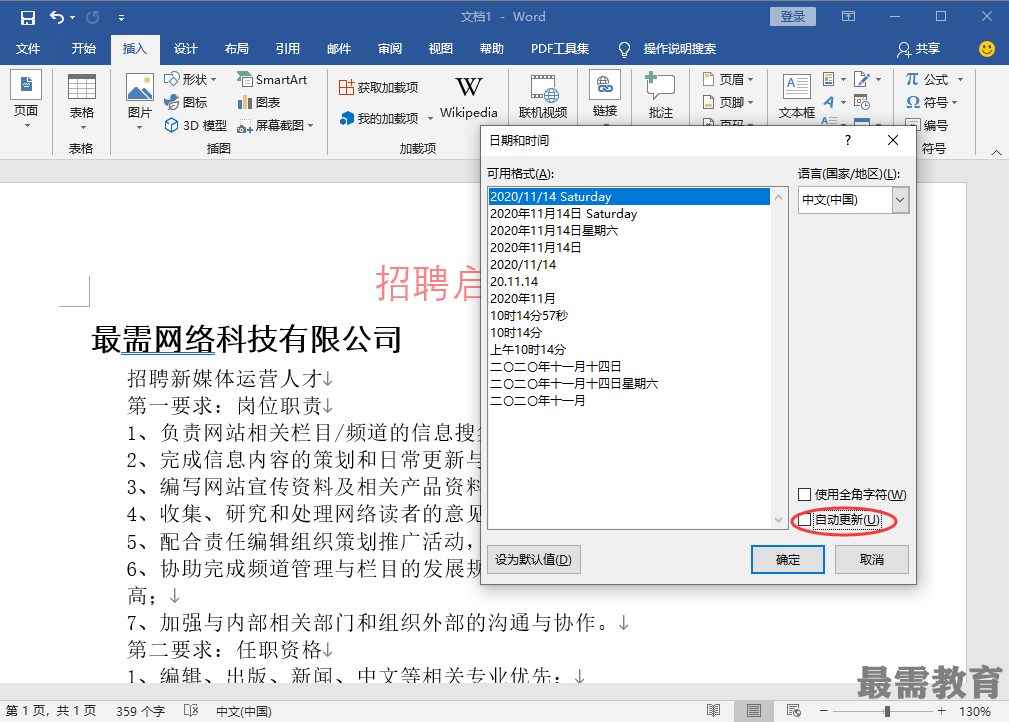Click the zoom in plus button

941,711
